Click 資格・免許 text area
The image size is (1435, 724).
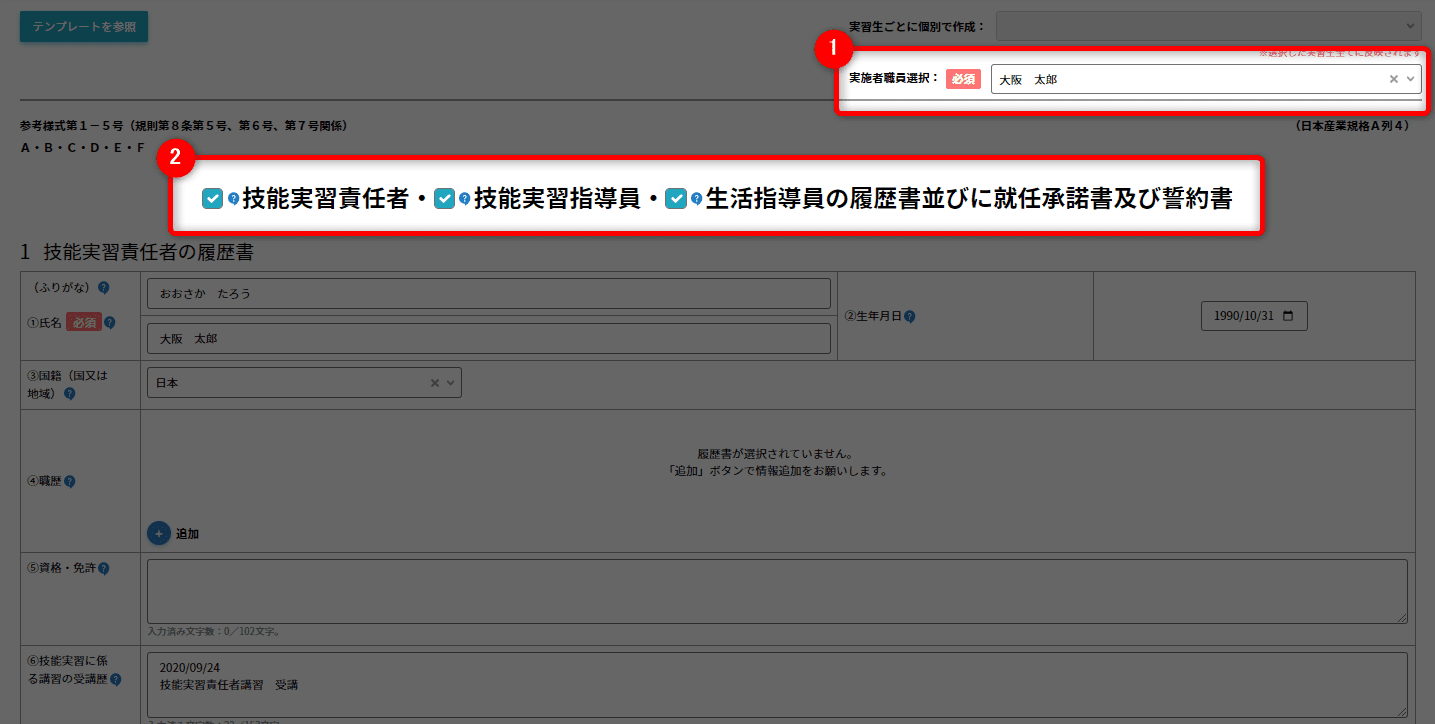[x=776, y=591]
